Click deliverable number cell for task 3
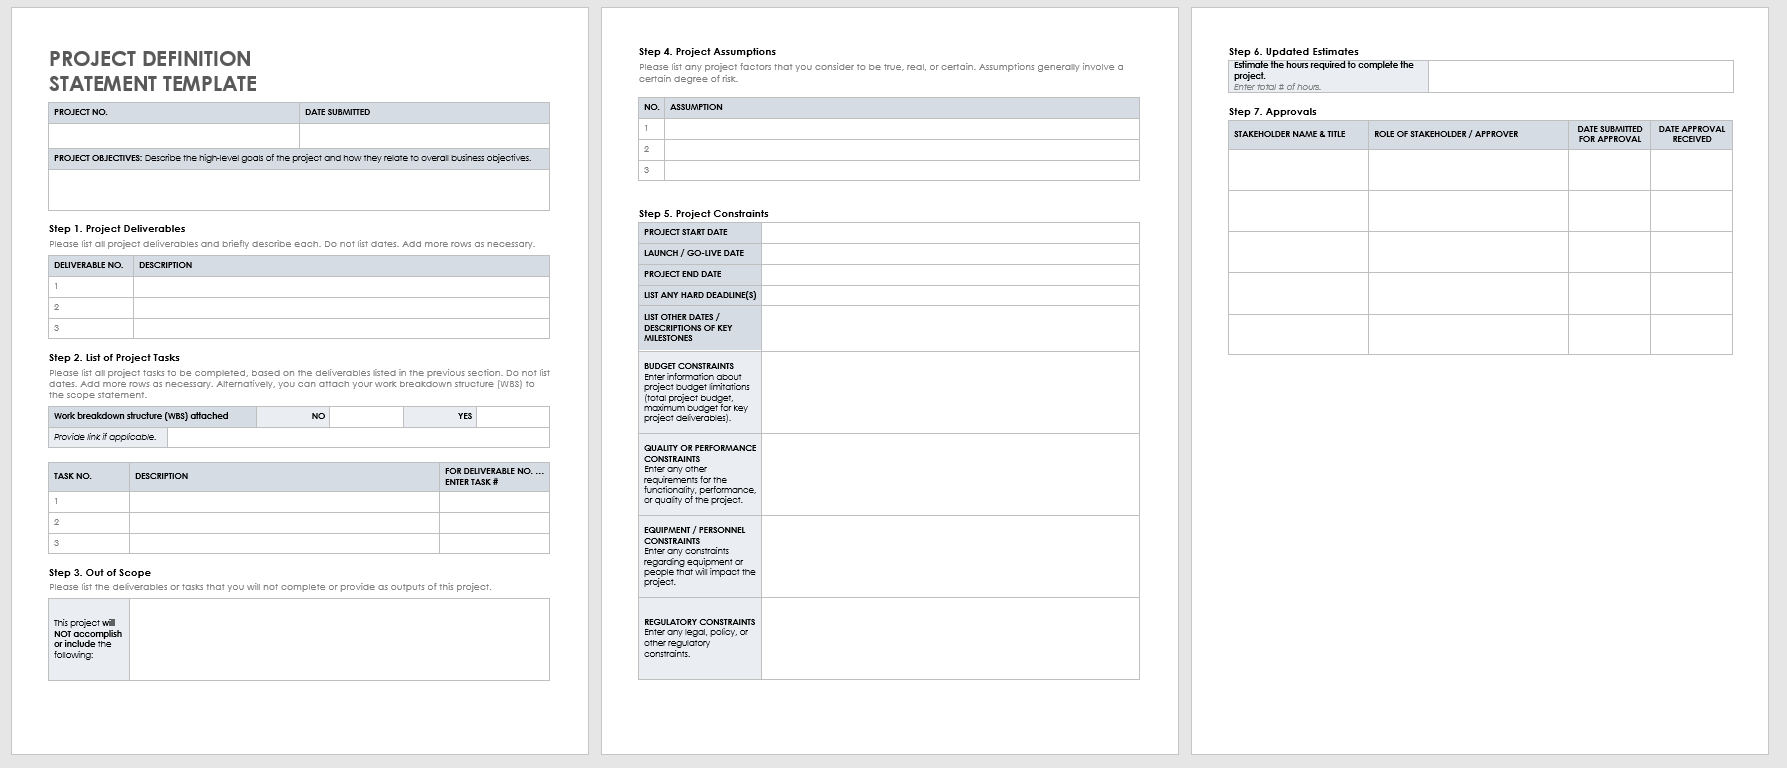The height and width of the screenshot is (768, 1787). coord(493,543)
